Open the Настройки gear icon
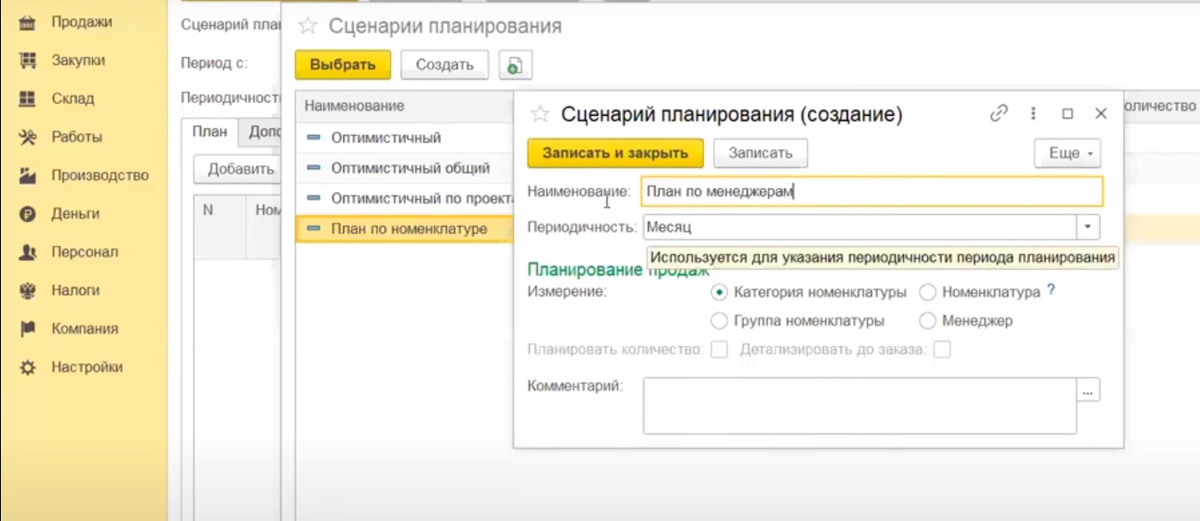The height and width of the screenshot is (521, 1200). tap(29, 367)
